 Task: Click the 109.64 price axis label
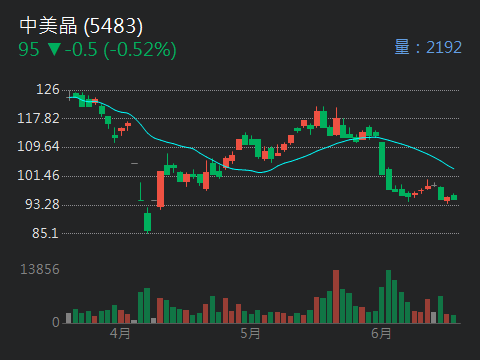[x=38, y=146]
